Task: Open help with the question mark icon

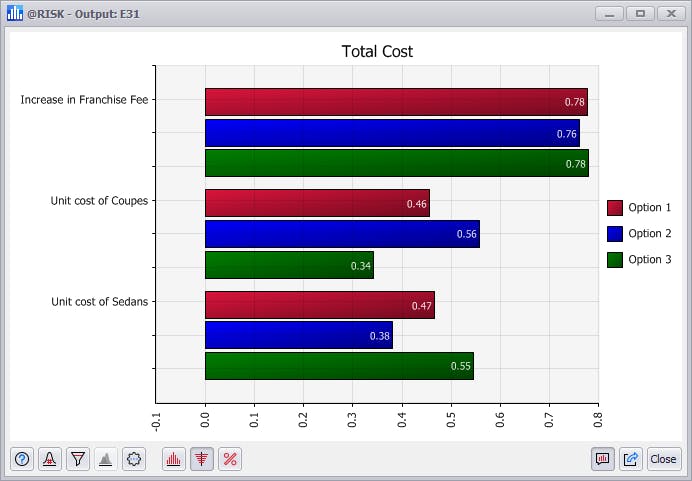Action: [x=22, y=459]
